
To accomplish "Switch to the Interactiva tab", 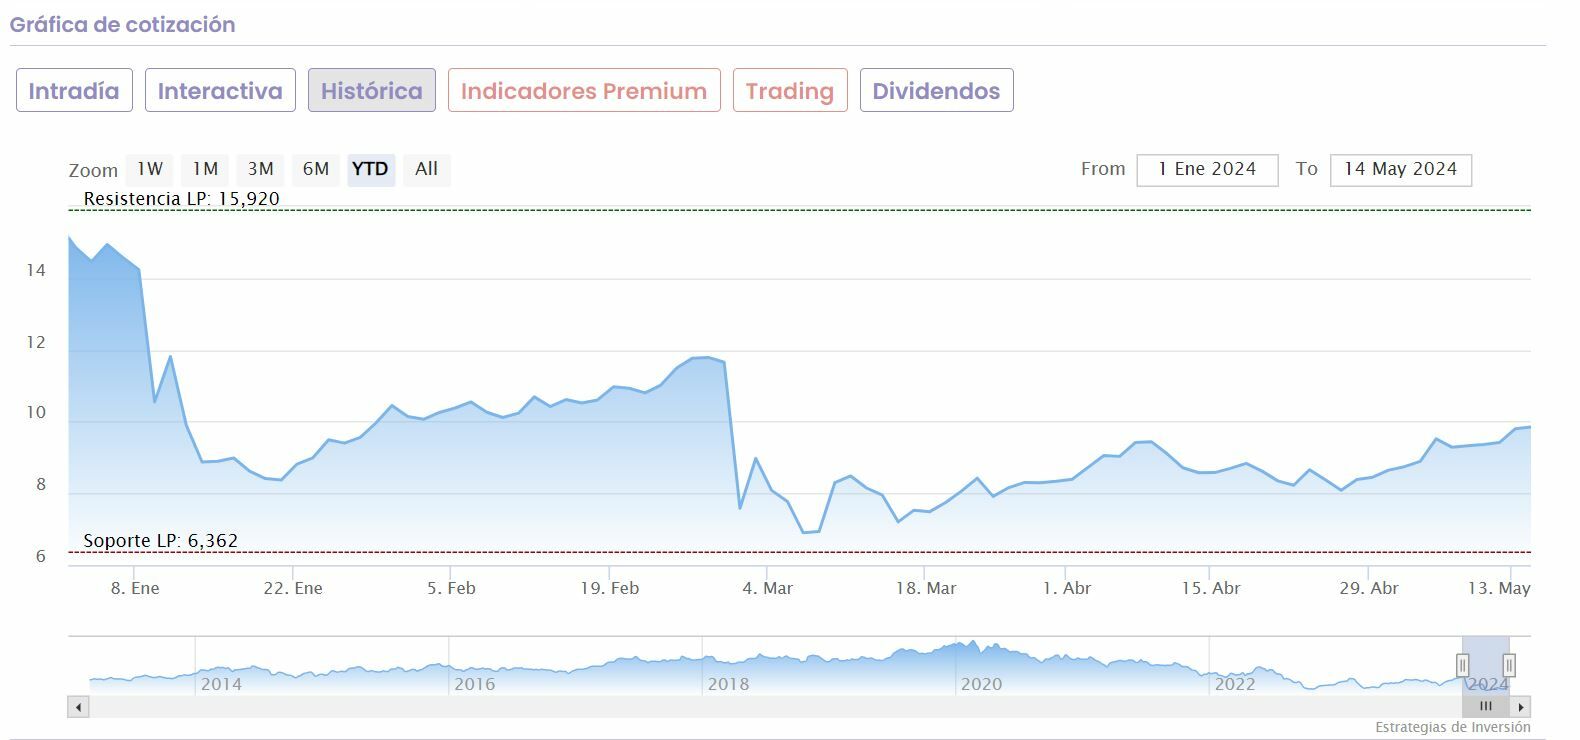I will [x=220, y=91].
